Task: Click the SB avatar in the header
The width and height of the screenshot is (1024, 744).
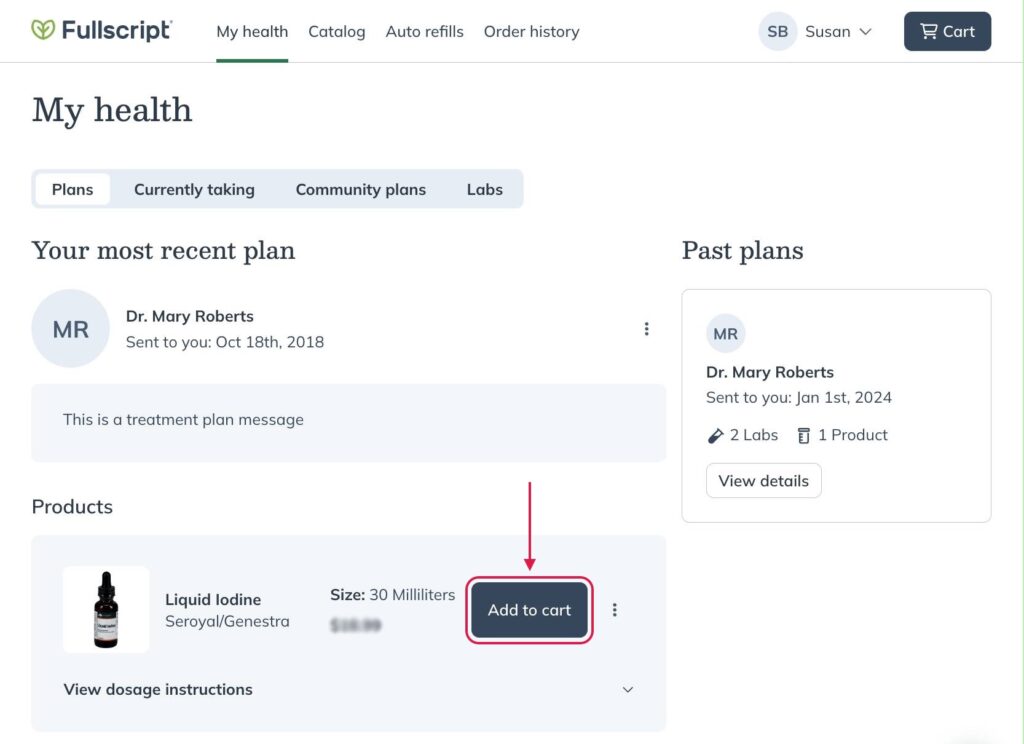Action: point(777,31)
